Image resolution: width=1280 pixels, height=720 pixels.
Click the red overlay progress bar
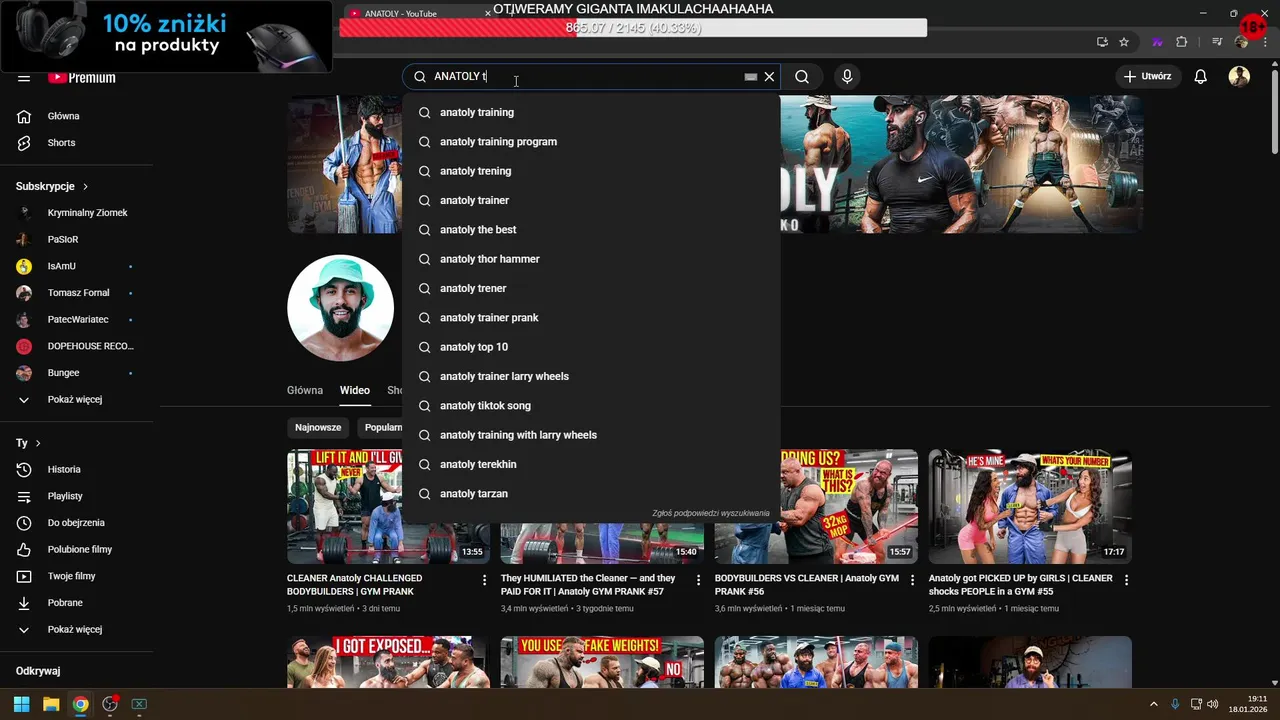633,28
